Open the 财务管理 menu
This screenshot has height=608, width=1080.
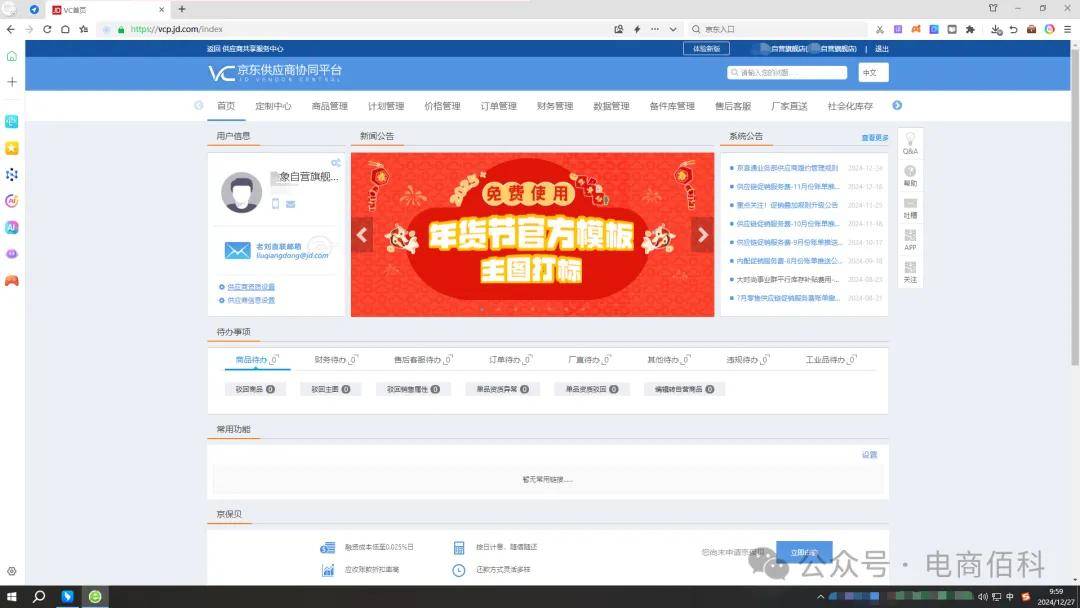555,106
